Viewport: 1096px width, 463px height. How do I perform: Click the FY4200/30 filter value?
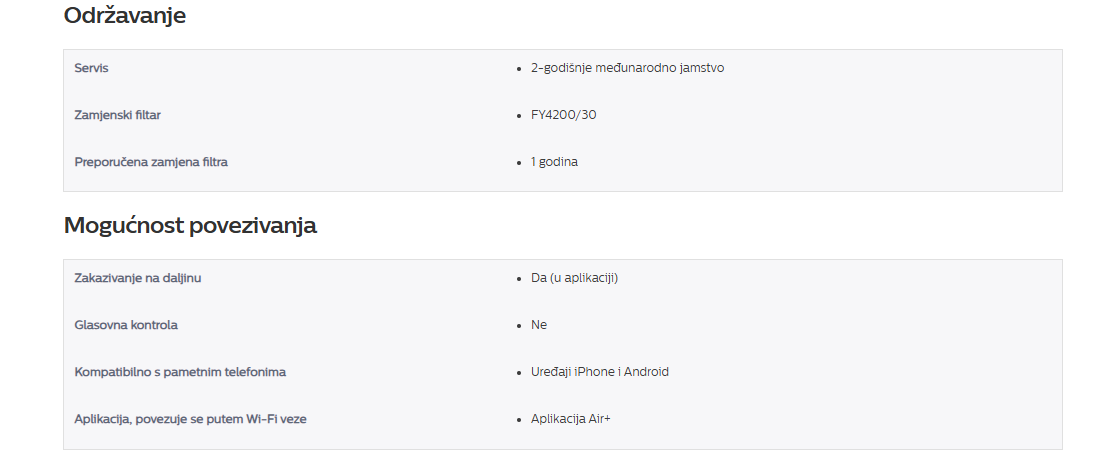563,115
